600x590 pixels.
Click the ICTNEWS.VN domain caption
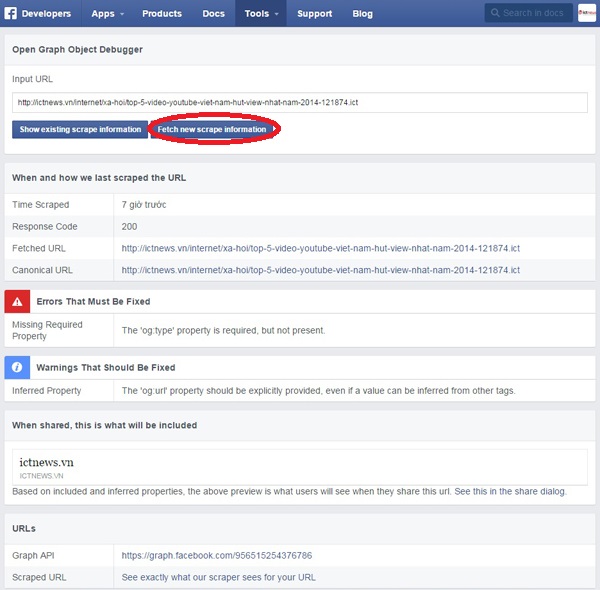pos(41,476)
